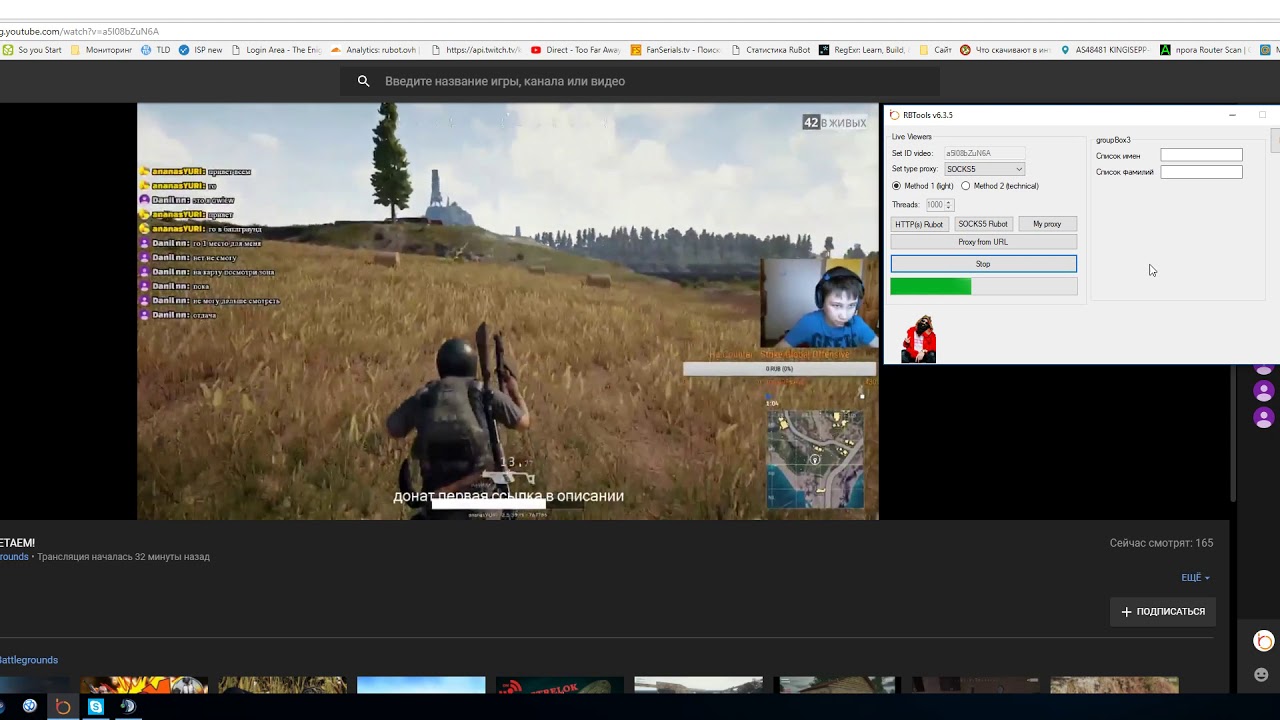Screen dimensions: 1280x720
Task: Click the green progress bar in RBTools
Action: click(x=984, y=287)
